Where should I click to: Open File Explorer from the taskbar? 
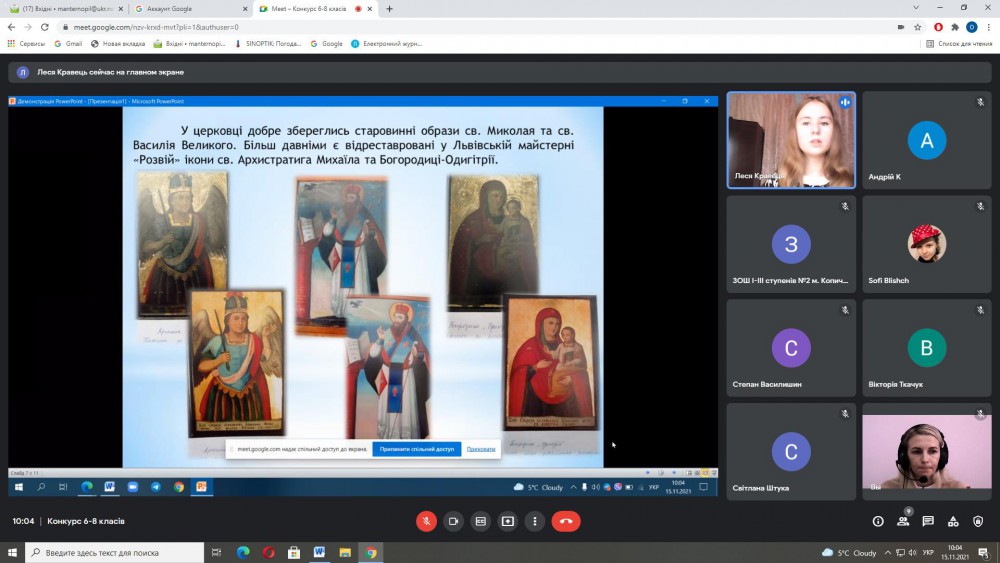click(345, 552)
